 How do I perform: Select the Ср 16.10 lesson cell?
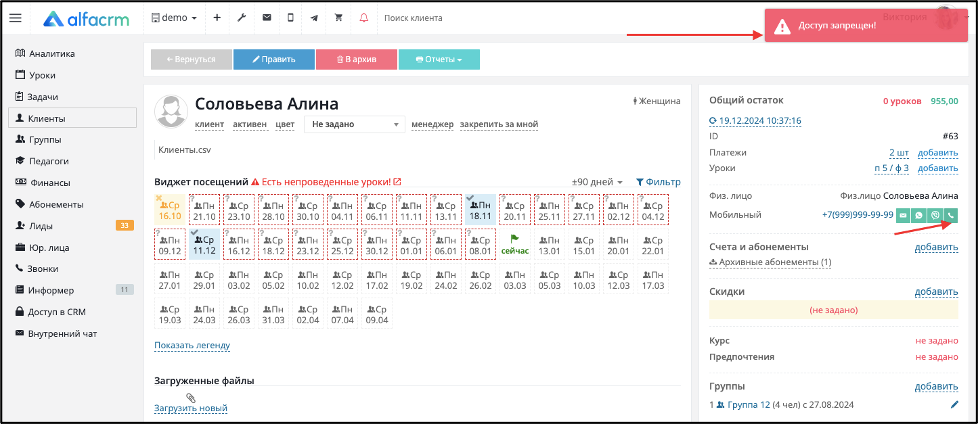click(x=170, y=209)
